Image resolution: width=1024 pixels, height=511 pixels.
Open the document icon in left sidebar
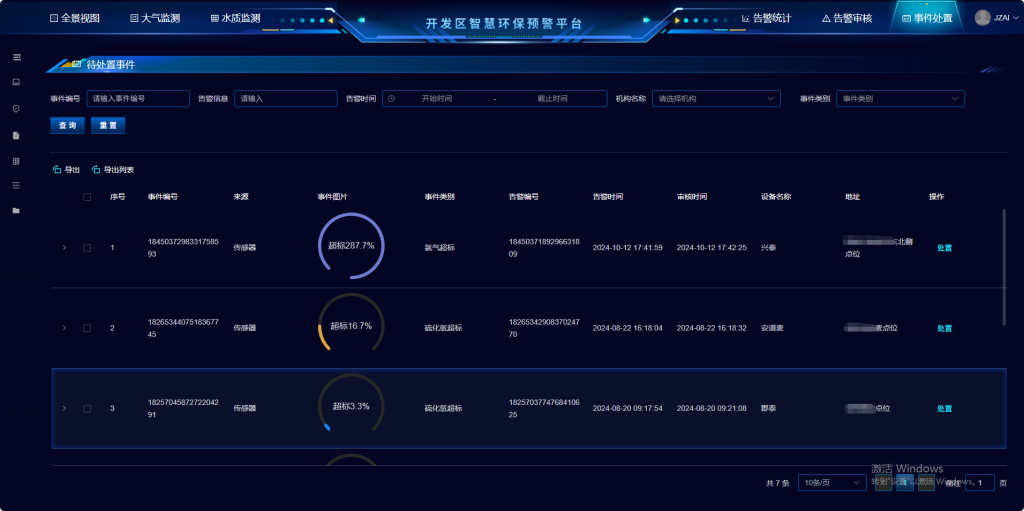[x=16, y=134]
